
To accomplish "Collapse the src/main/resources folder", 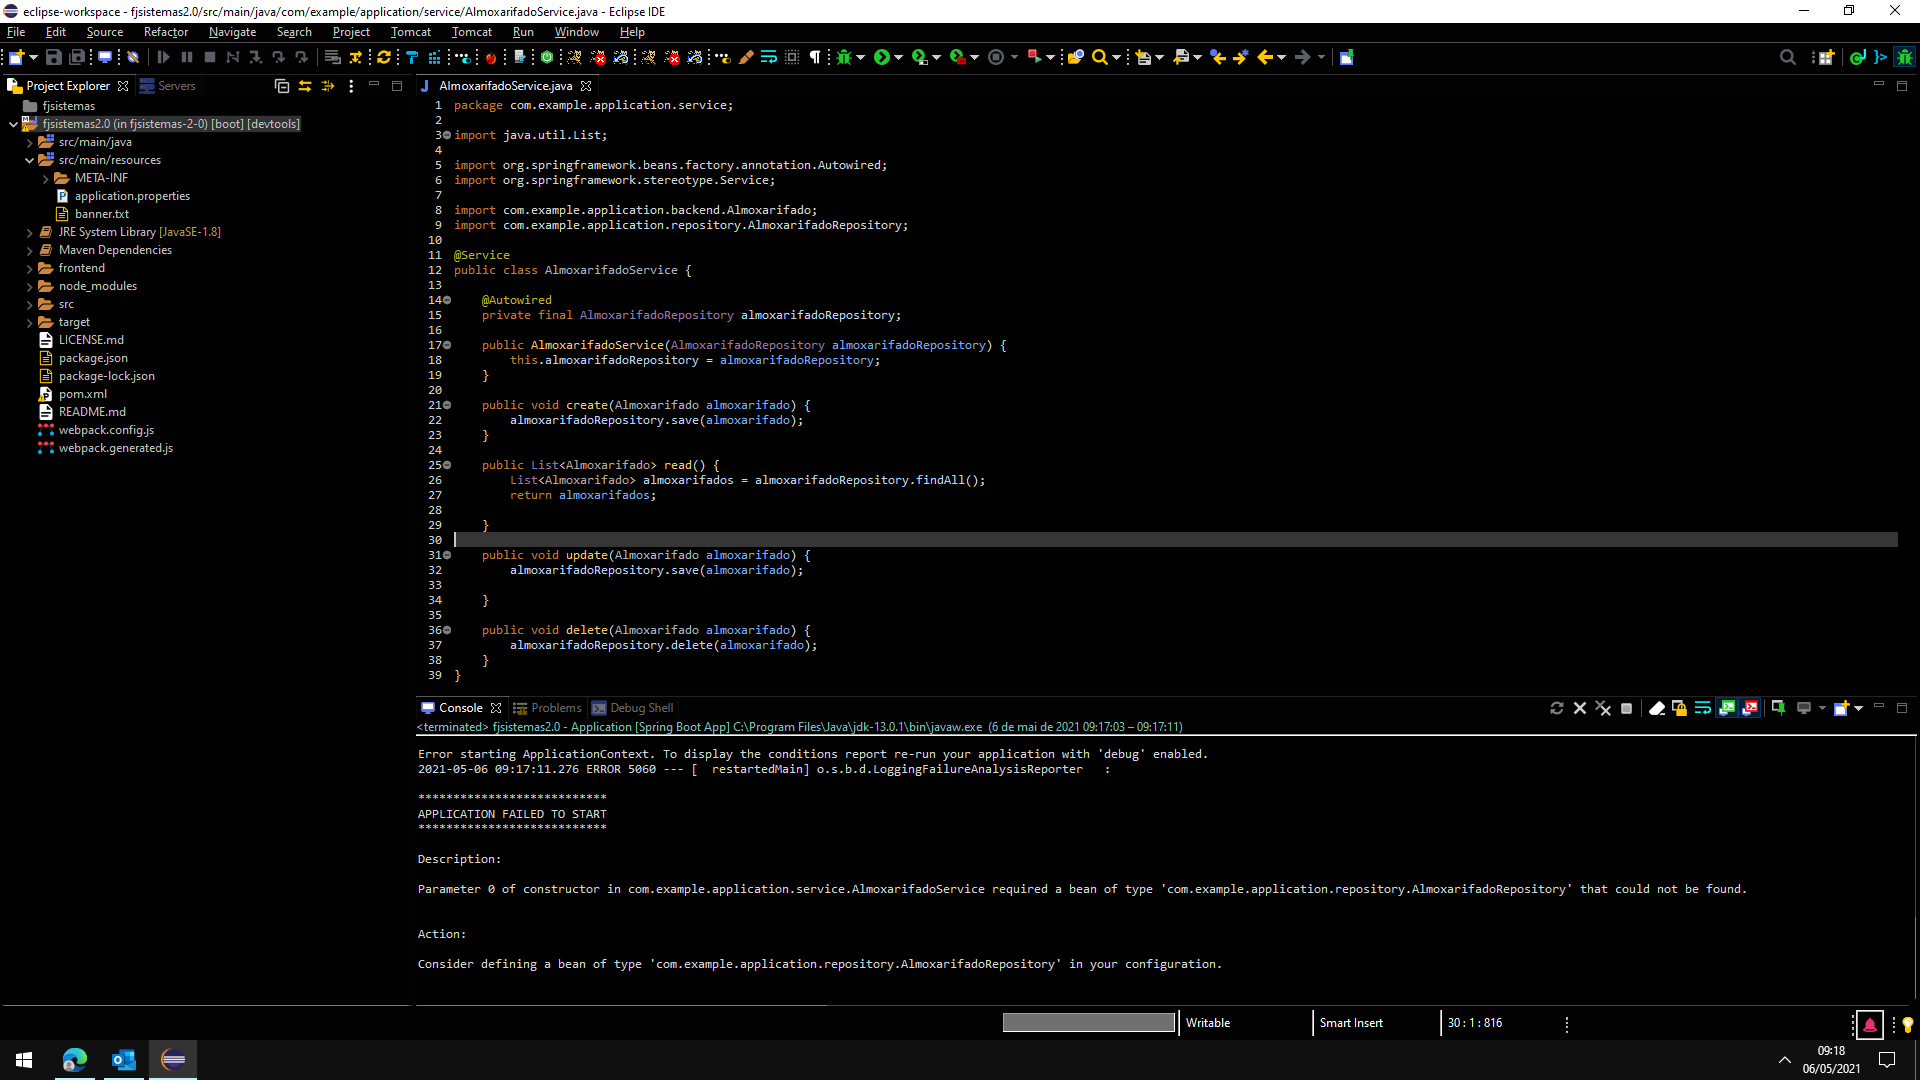I will pyautogui.click(x=30, y=160).
